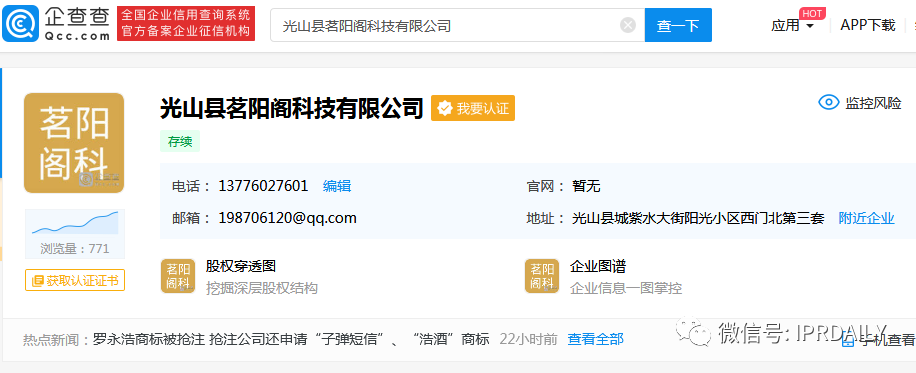The image size is (916, 373).
Task: Open 股权穿透图 equity chart icon
Action: click(x=178, y=276)
